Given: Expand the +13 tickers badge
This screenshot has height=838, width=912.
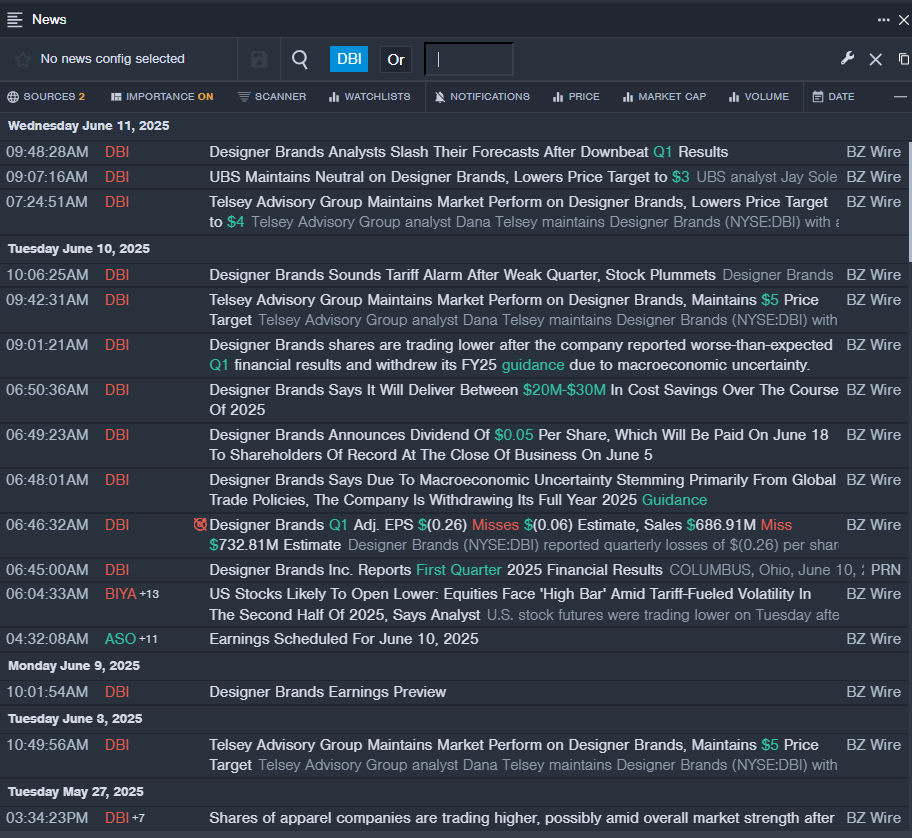Looking at the screenshot, I should pyautogui.click(x=149, y=594).
